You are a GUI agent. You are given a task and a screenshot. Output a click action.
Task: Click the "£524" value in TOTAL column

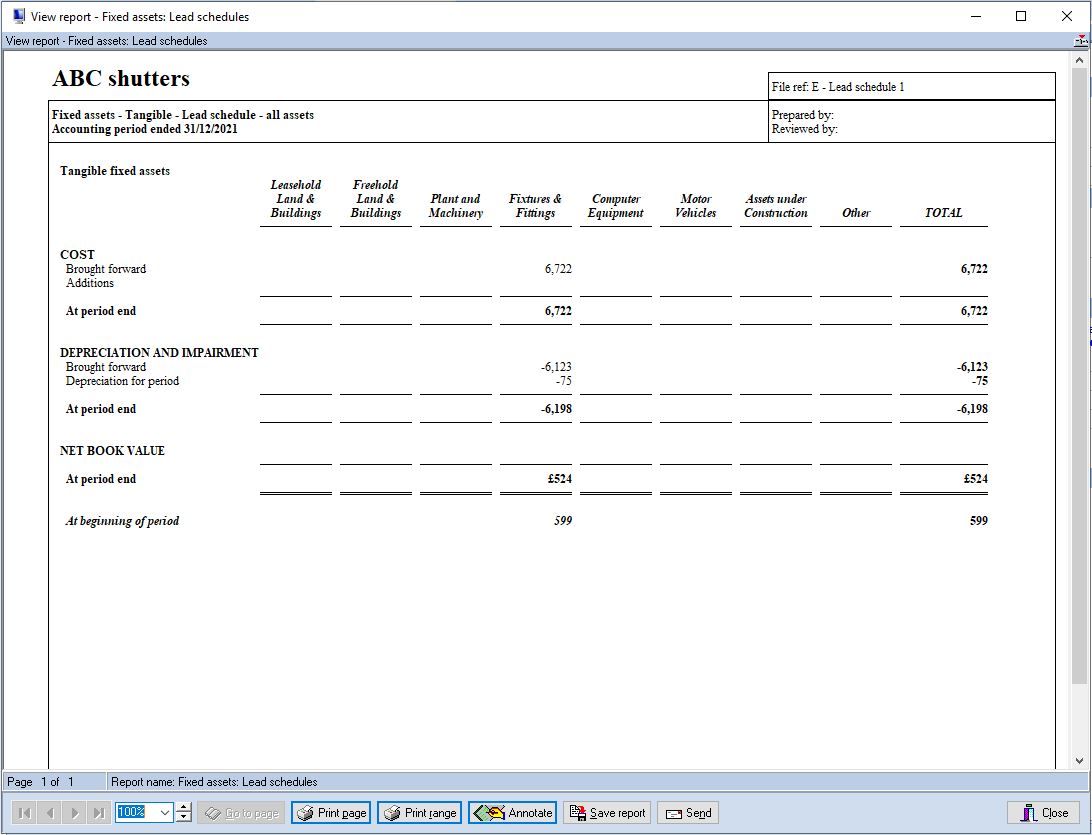click(x=976, y=479)
